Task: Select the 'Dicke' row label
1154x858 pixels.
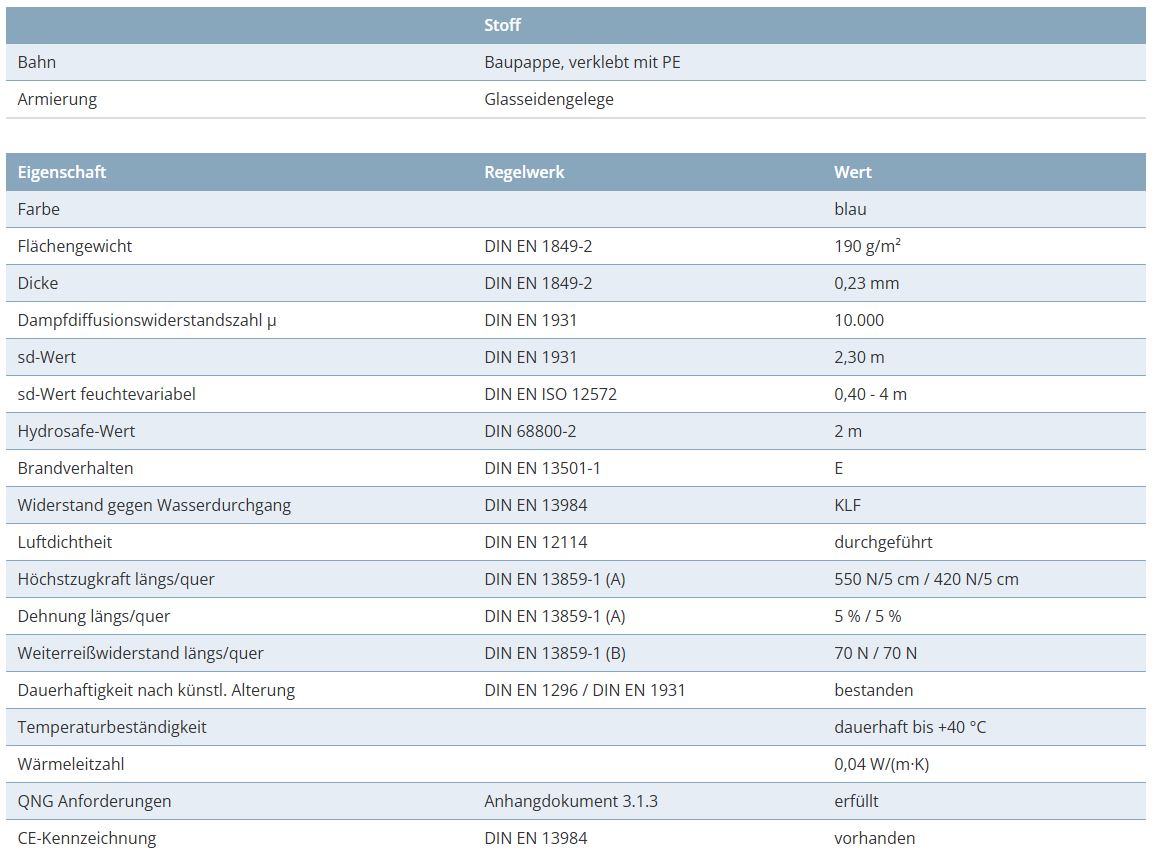Action: (38, 283)
